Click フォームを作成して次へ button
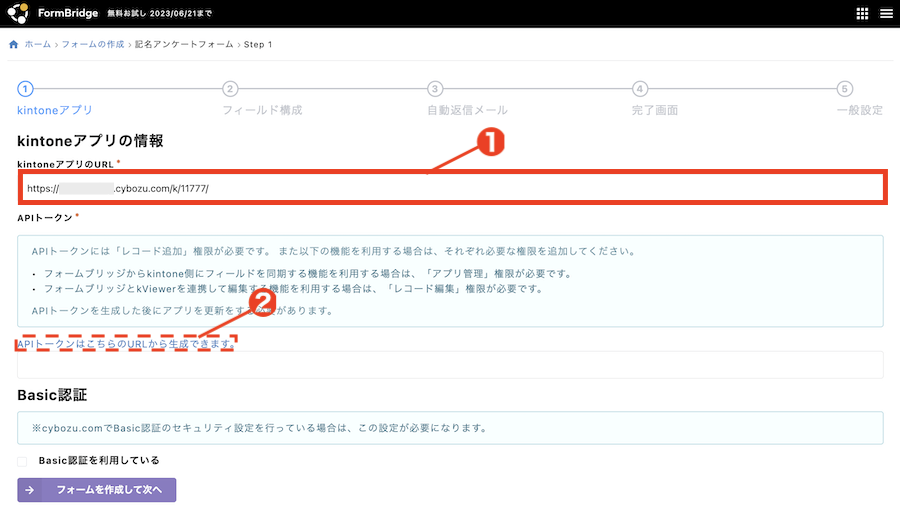Image resolution: width=900 pixels, height=520 pixels. [x=96, y=490]
